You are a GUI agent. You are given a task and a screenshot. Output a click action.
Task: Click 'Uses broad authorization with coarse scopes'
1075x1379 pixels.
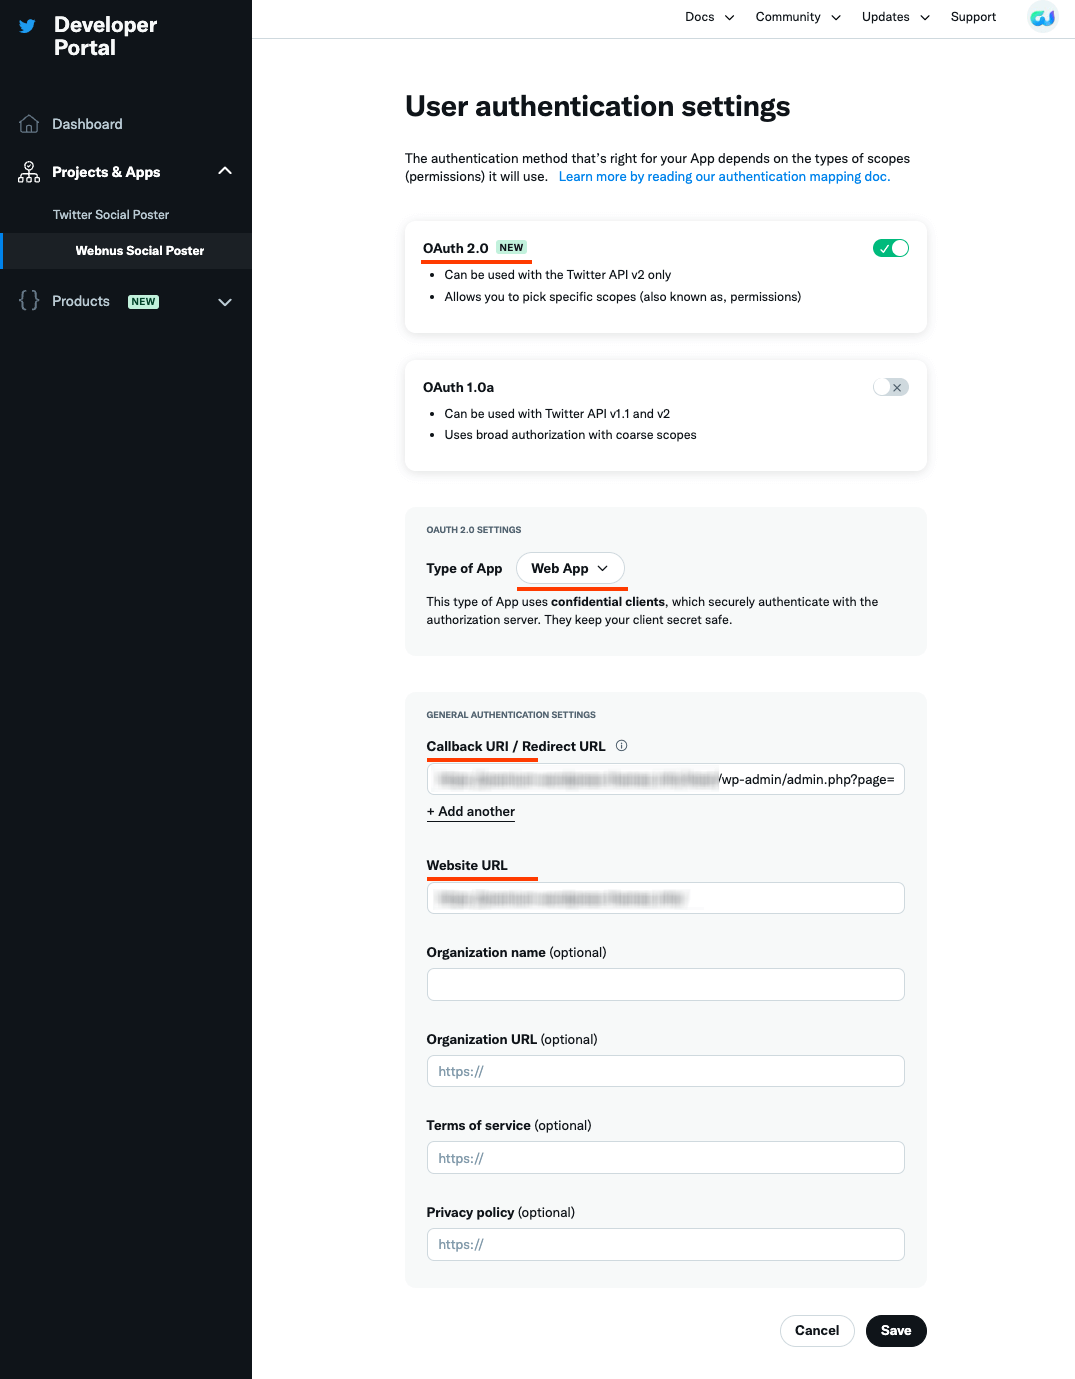click(x=571, y=435)
